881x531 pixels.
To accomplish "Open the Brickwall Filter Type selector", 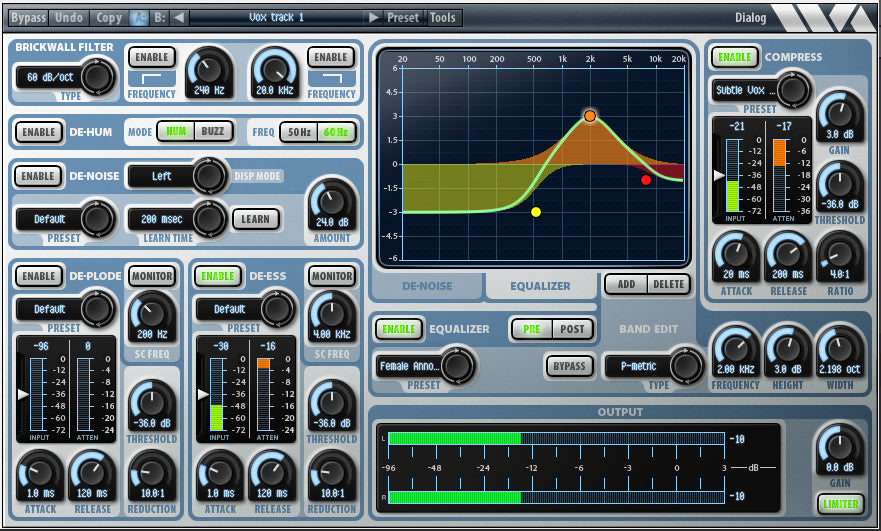I will click(x=65, y=77).
